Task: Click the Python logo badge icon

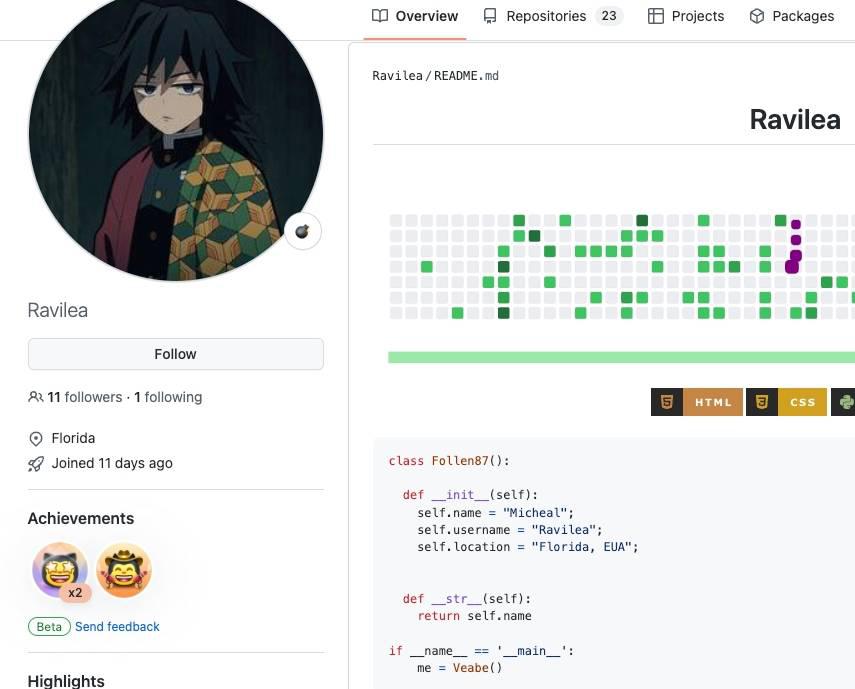Action: 844,402
